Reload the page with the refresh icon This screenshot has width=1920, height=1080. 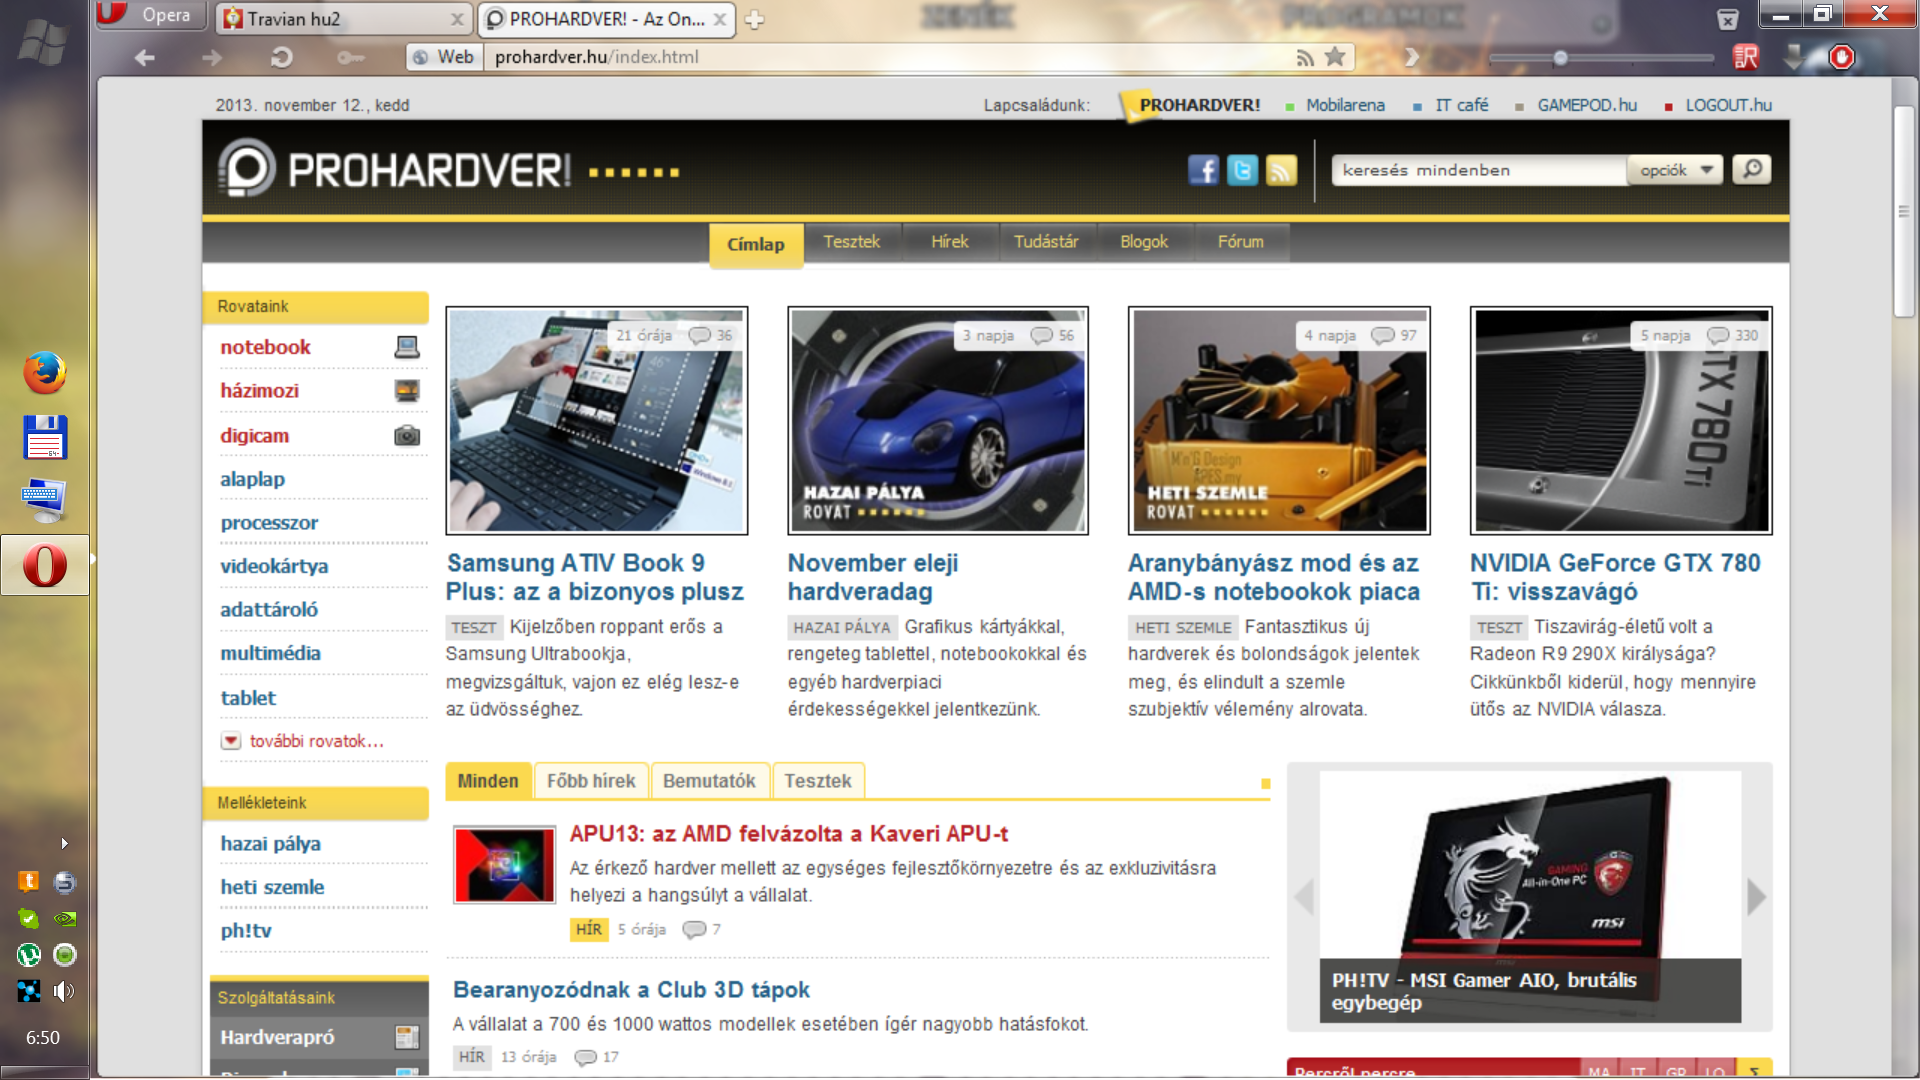point(281,58)
